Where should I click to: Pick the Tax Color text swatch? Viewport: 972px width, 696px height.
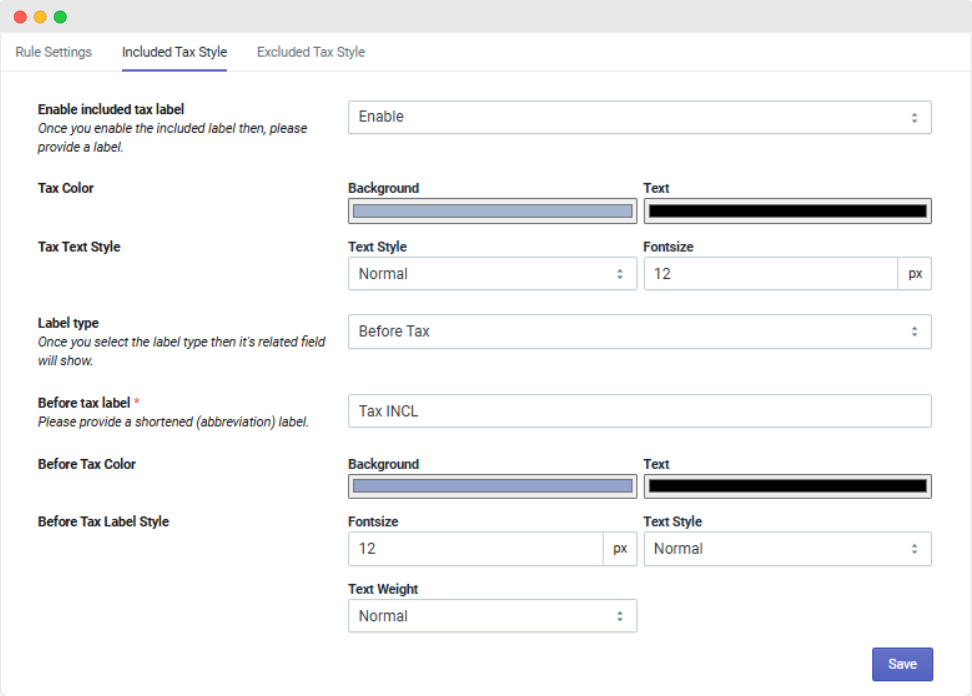(787, 211)
